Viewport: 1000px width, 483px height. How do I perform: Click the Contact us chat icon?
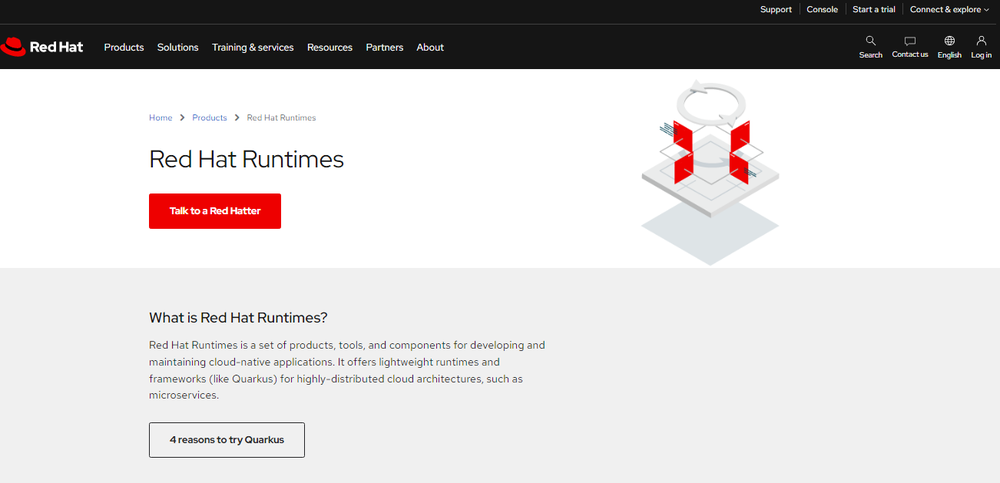(x=910, y=47)
